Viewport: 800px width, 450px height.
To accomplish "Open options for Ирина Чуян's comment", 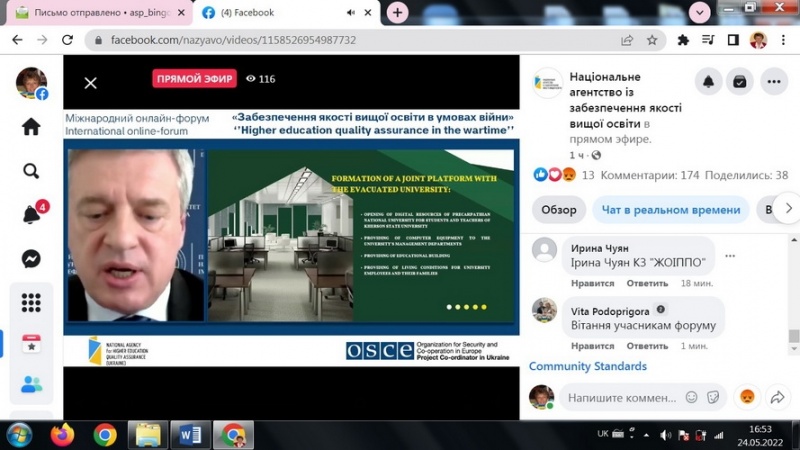I will point(731,256).
